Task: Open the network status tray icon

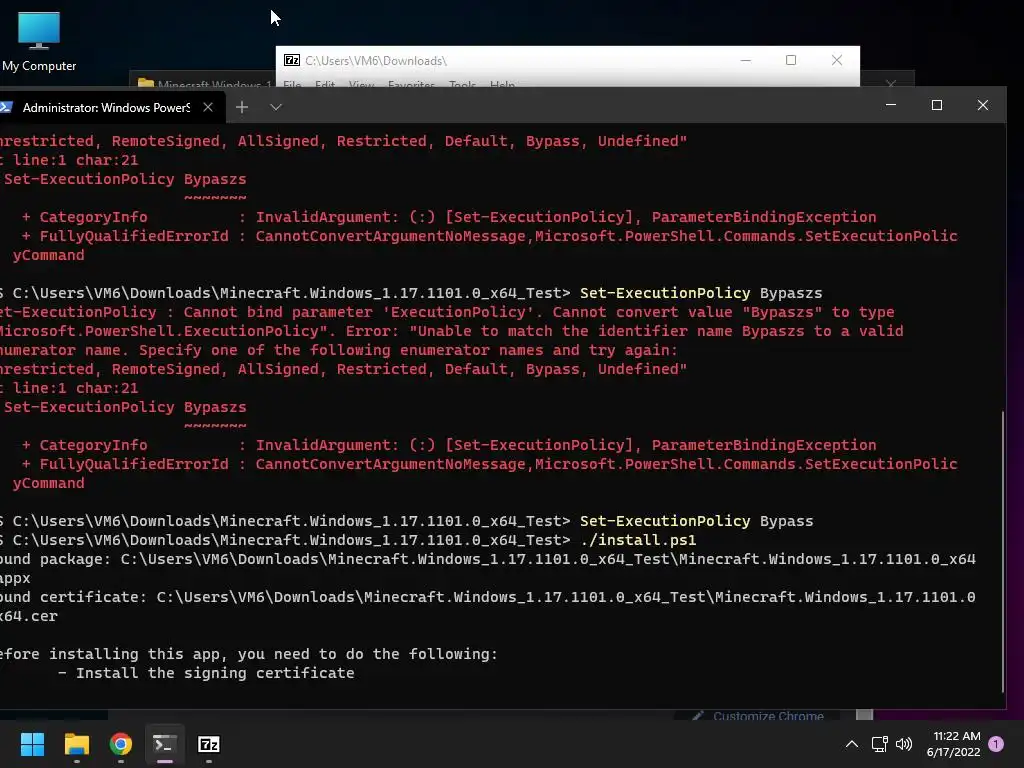Action: click(x=879, y=744)
